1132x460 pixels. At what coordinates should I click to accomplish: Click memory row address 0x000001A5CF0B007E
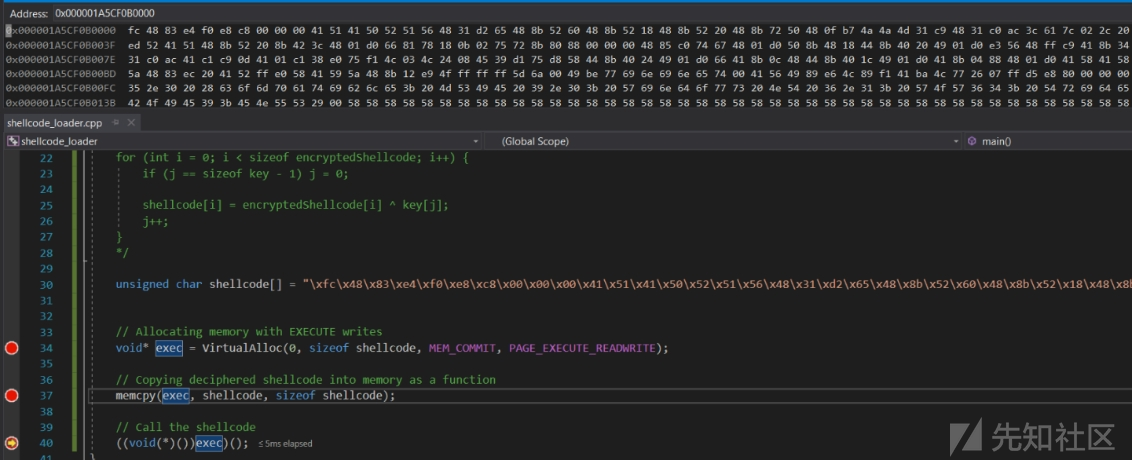coord(61,59)
